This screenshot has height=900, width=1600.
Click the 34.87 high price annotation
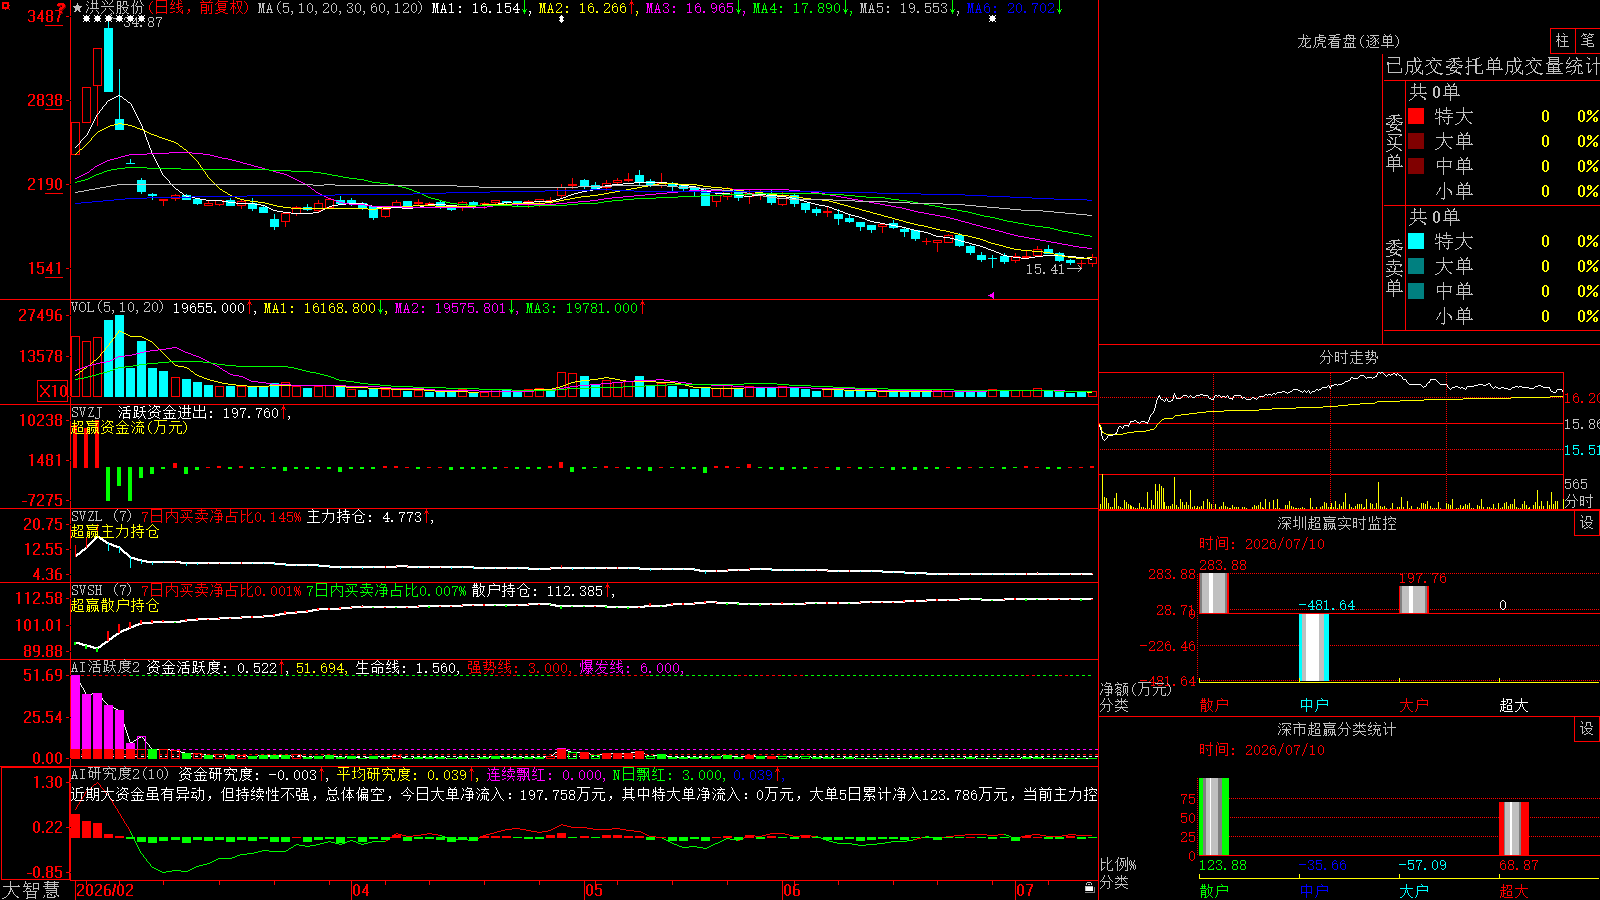tap(143, 22)
